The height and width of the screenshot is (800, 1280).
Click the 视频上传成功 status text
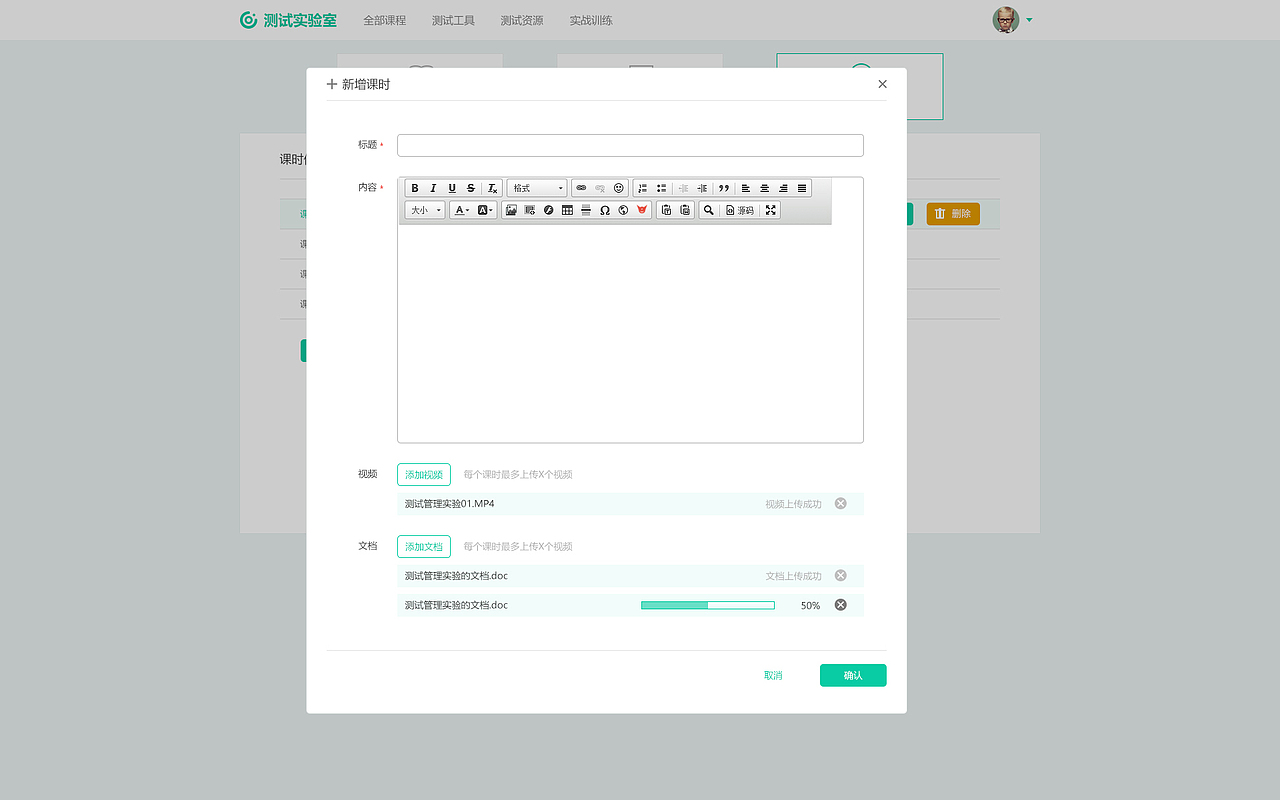(793, 504)
